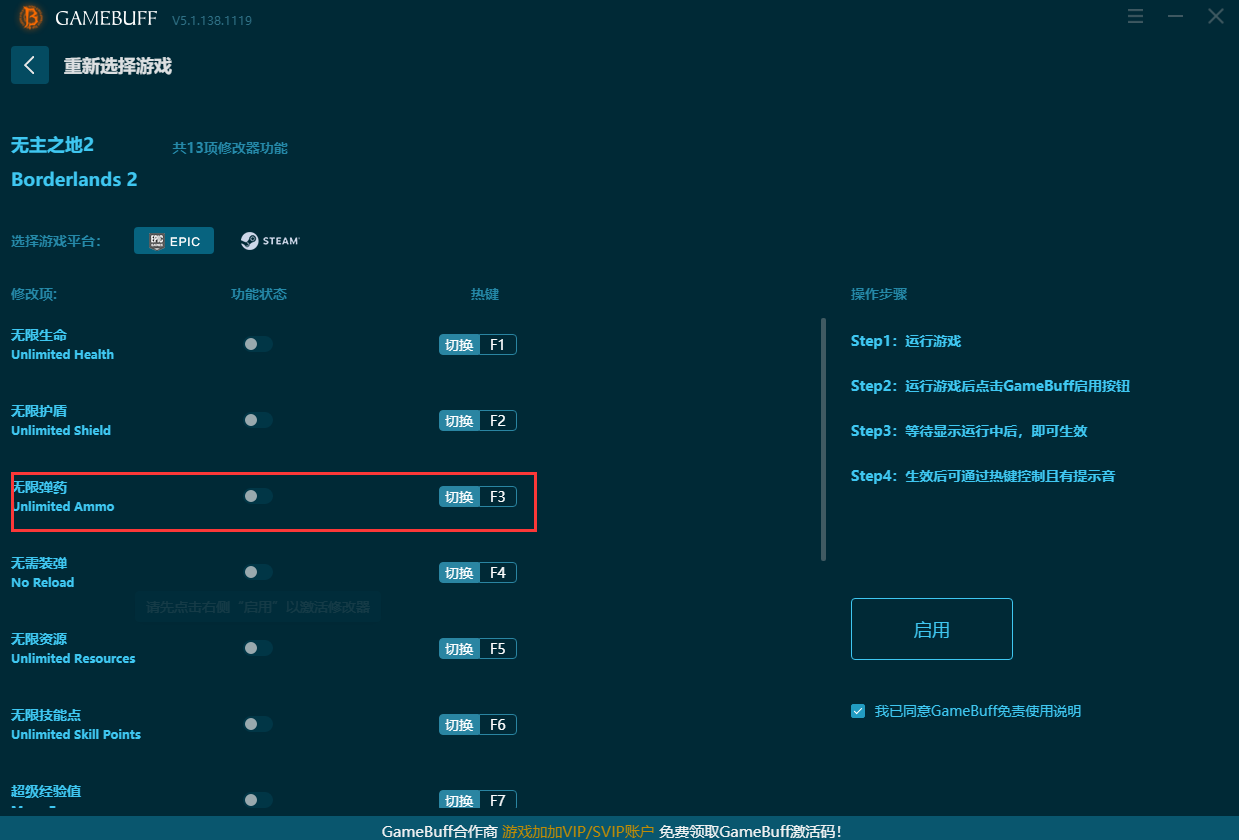Click the Unlimited Health label
This screenshot has width=1239, height=840.
[62, 355]
